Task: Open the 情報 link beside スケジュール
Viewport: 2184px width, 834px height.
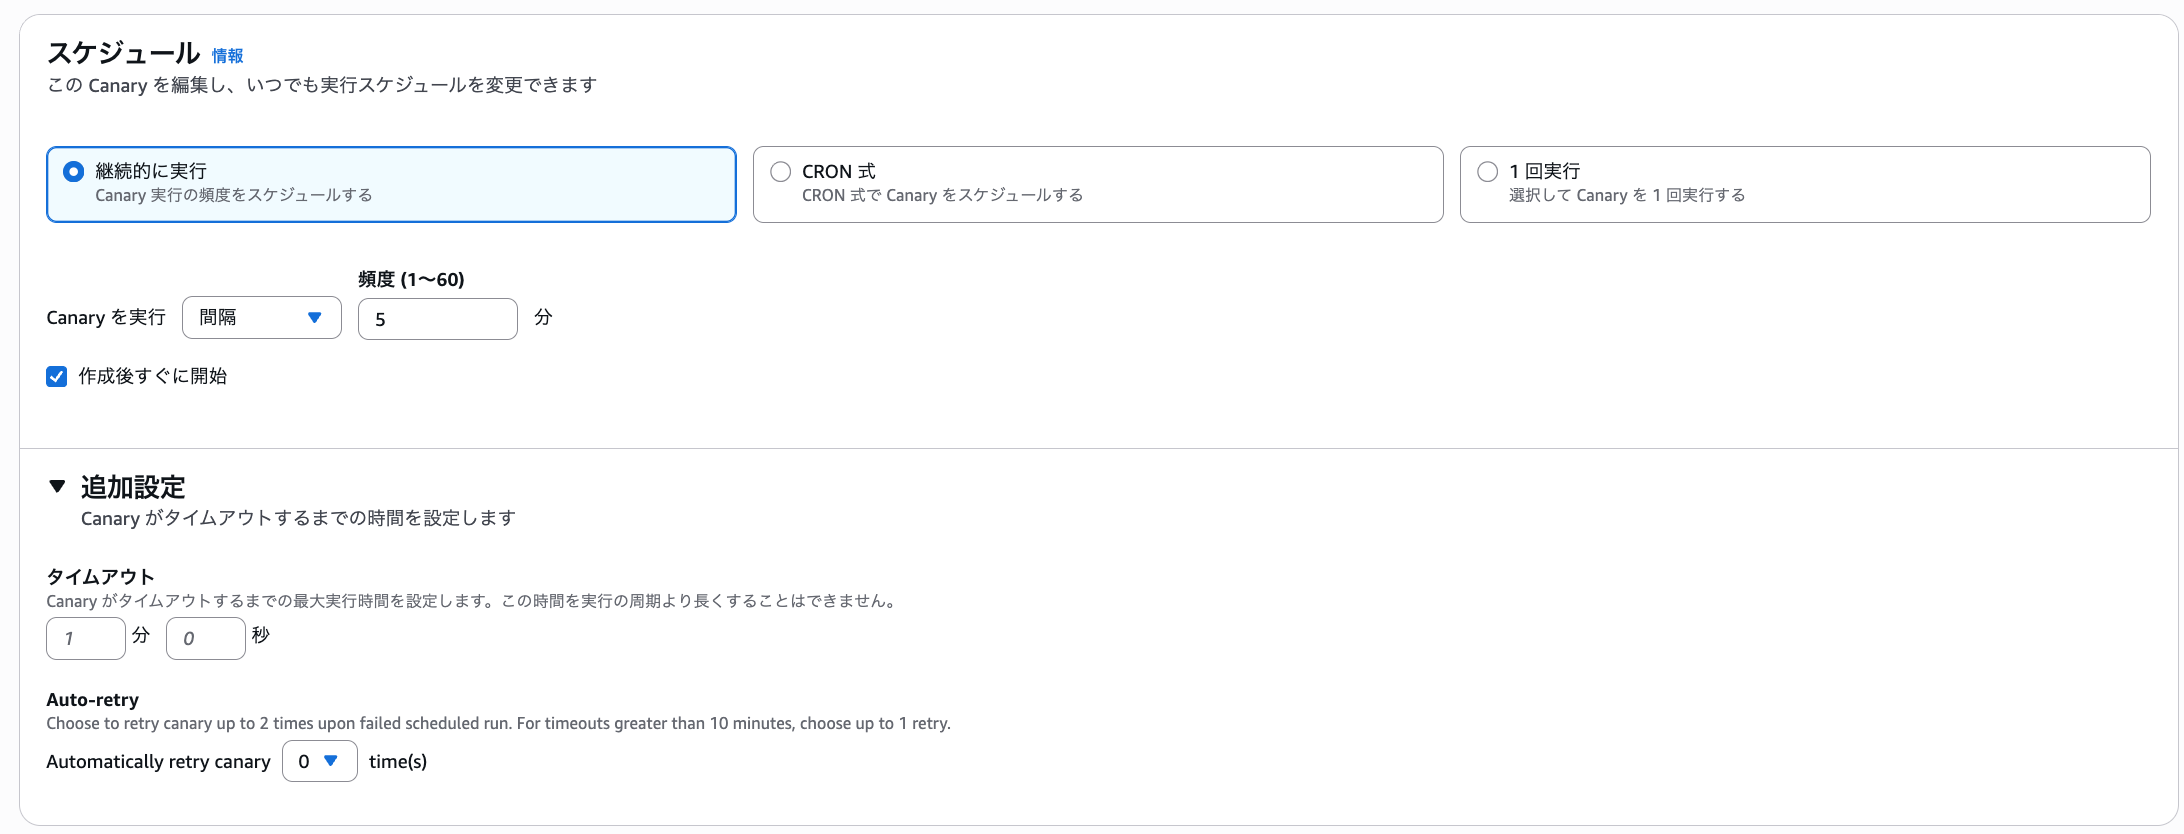Action: pos(227,56)
